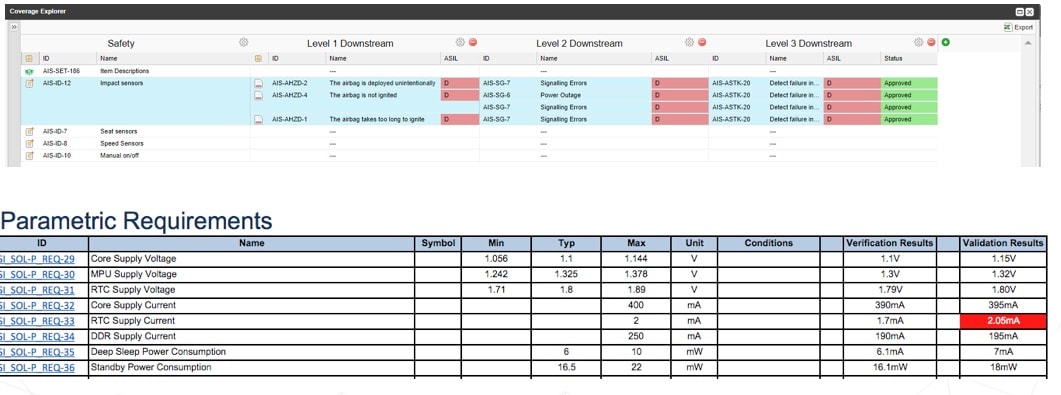
Task: Click 'The airbag takes too long to ignite'
Action: click(377, 120)
